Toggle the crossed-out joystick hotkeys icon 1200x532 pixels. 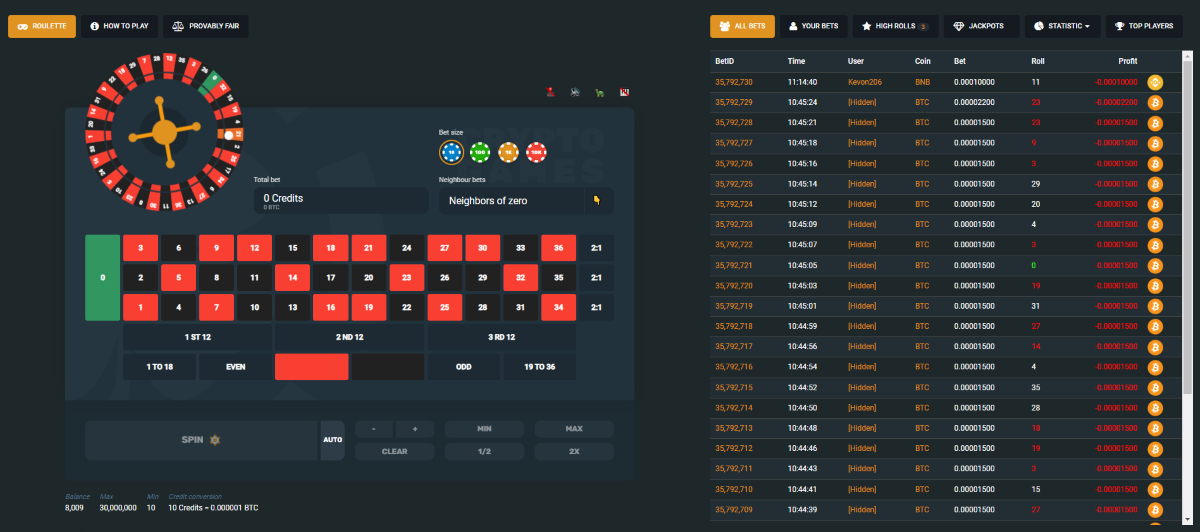click(550, 92)
